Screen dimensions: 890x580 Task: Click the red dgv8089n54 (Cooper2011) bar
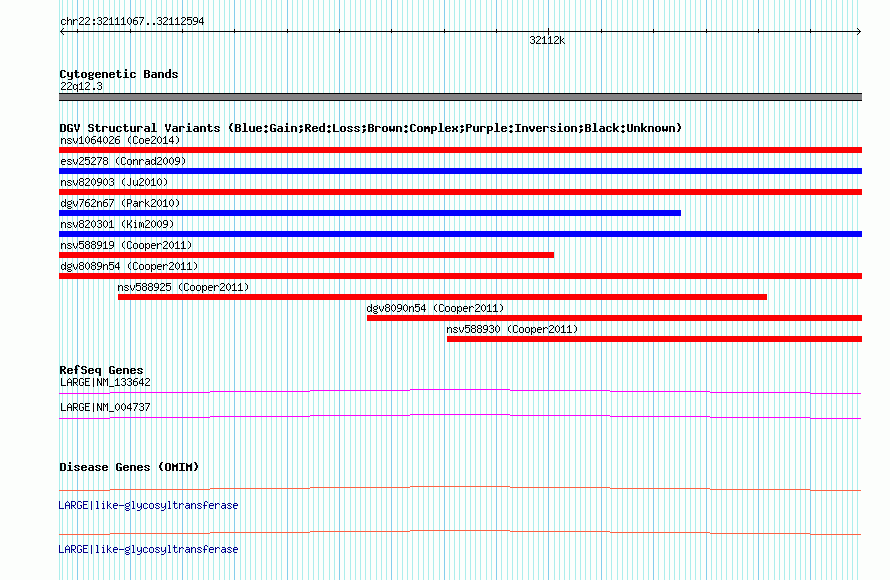tap(460, 276)
